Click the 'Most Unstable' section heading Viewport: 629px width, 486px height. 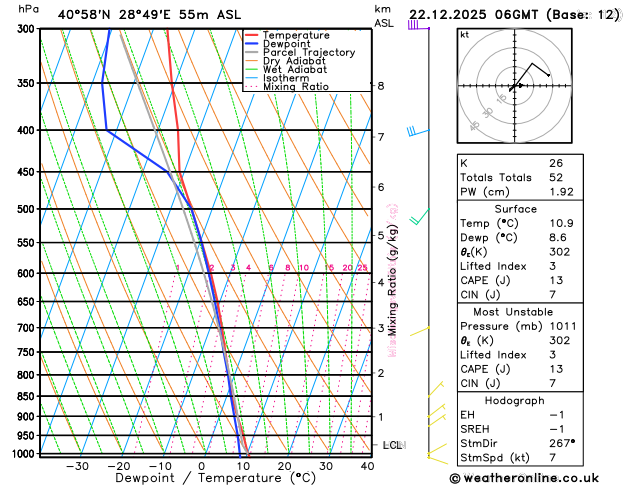coord(513,312)
